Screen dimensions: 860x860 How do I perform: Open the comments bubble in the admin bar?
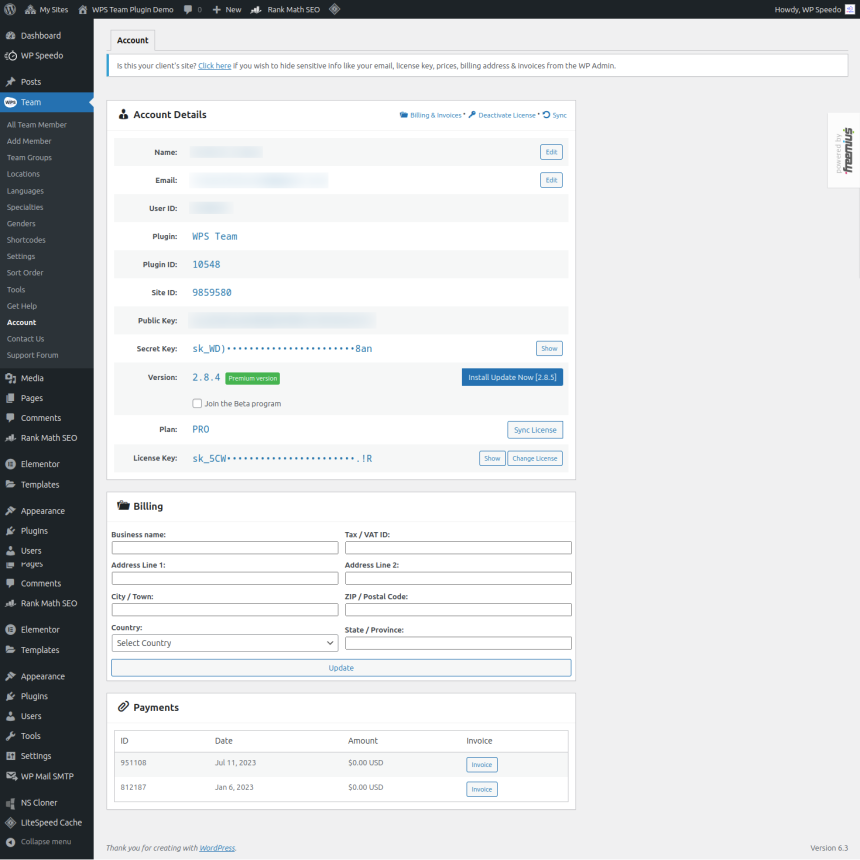189,9
